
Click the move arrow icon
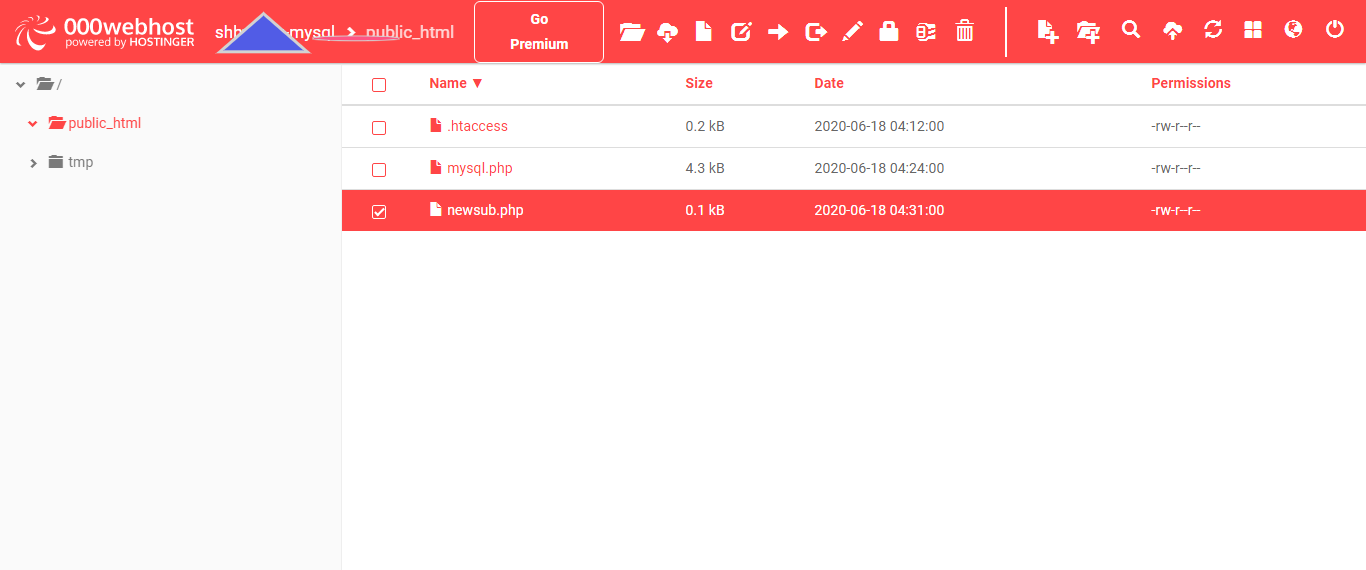click(778, 31)
